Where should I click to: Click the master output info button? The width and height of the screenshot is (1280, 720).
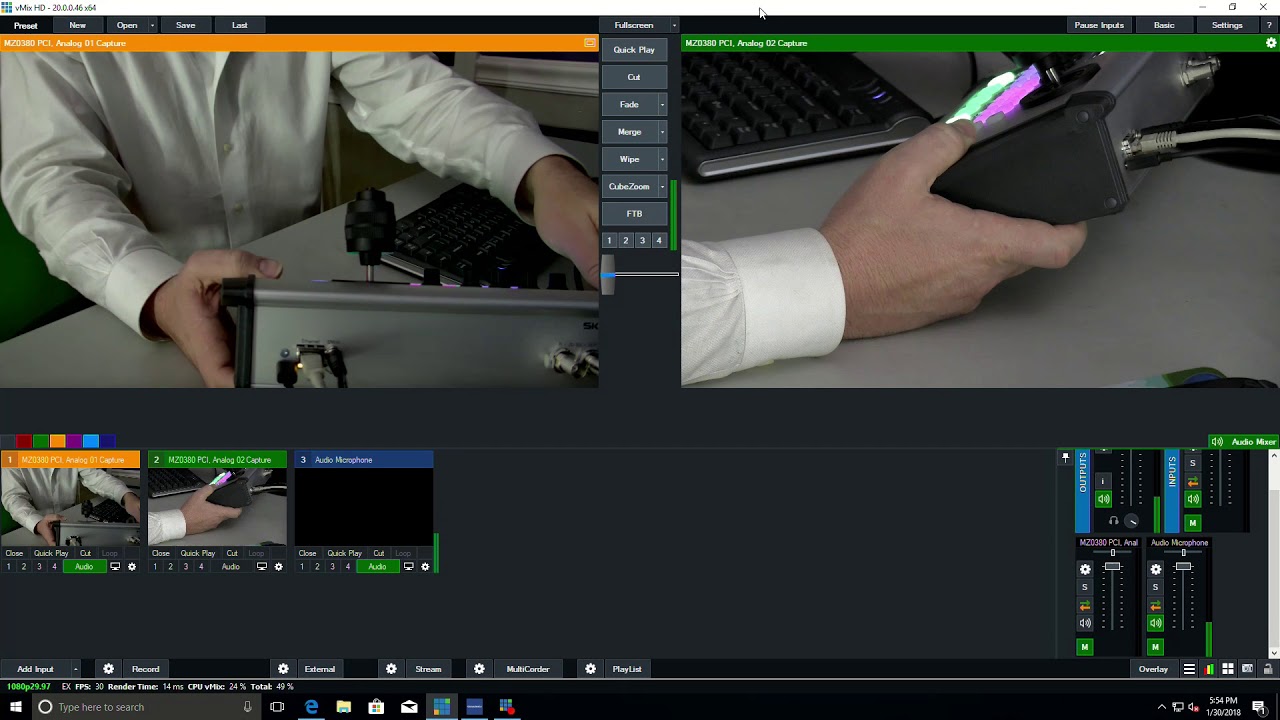coord(1103,481)
